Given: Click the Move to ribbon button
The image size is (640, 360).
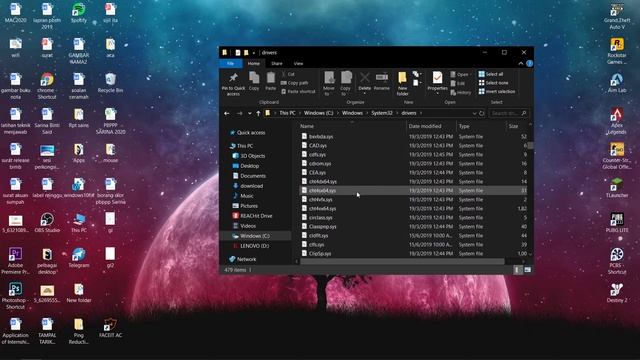Looking at the screenshot, I should pyautogui.click(x=329, y=84).
